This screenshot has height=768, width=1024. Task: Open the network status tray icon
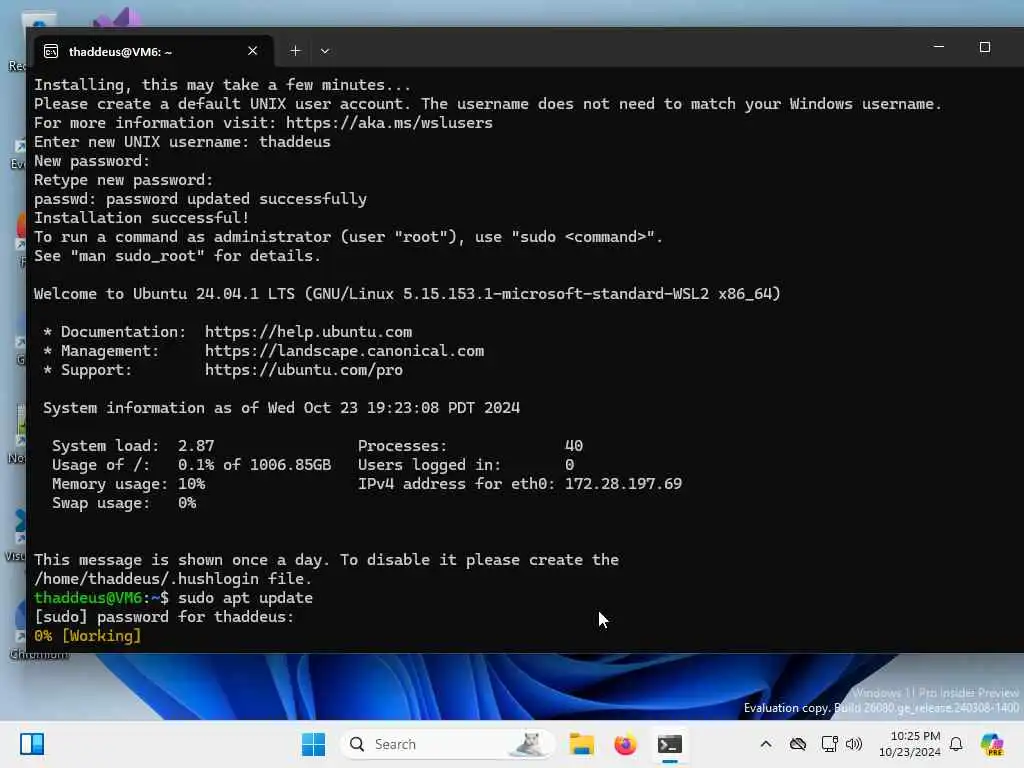click(x=829, y=744)
